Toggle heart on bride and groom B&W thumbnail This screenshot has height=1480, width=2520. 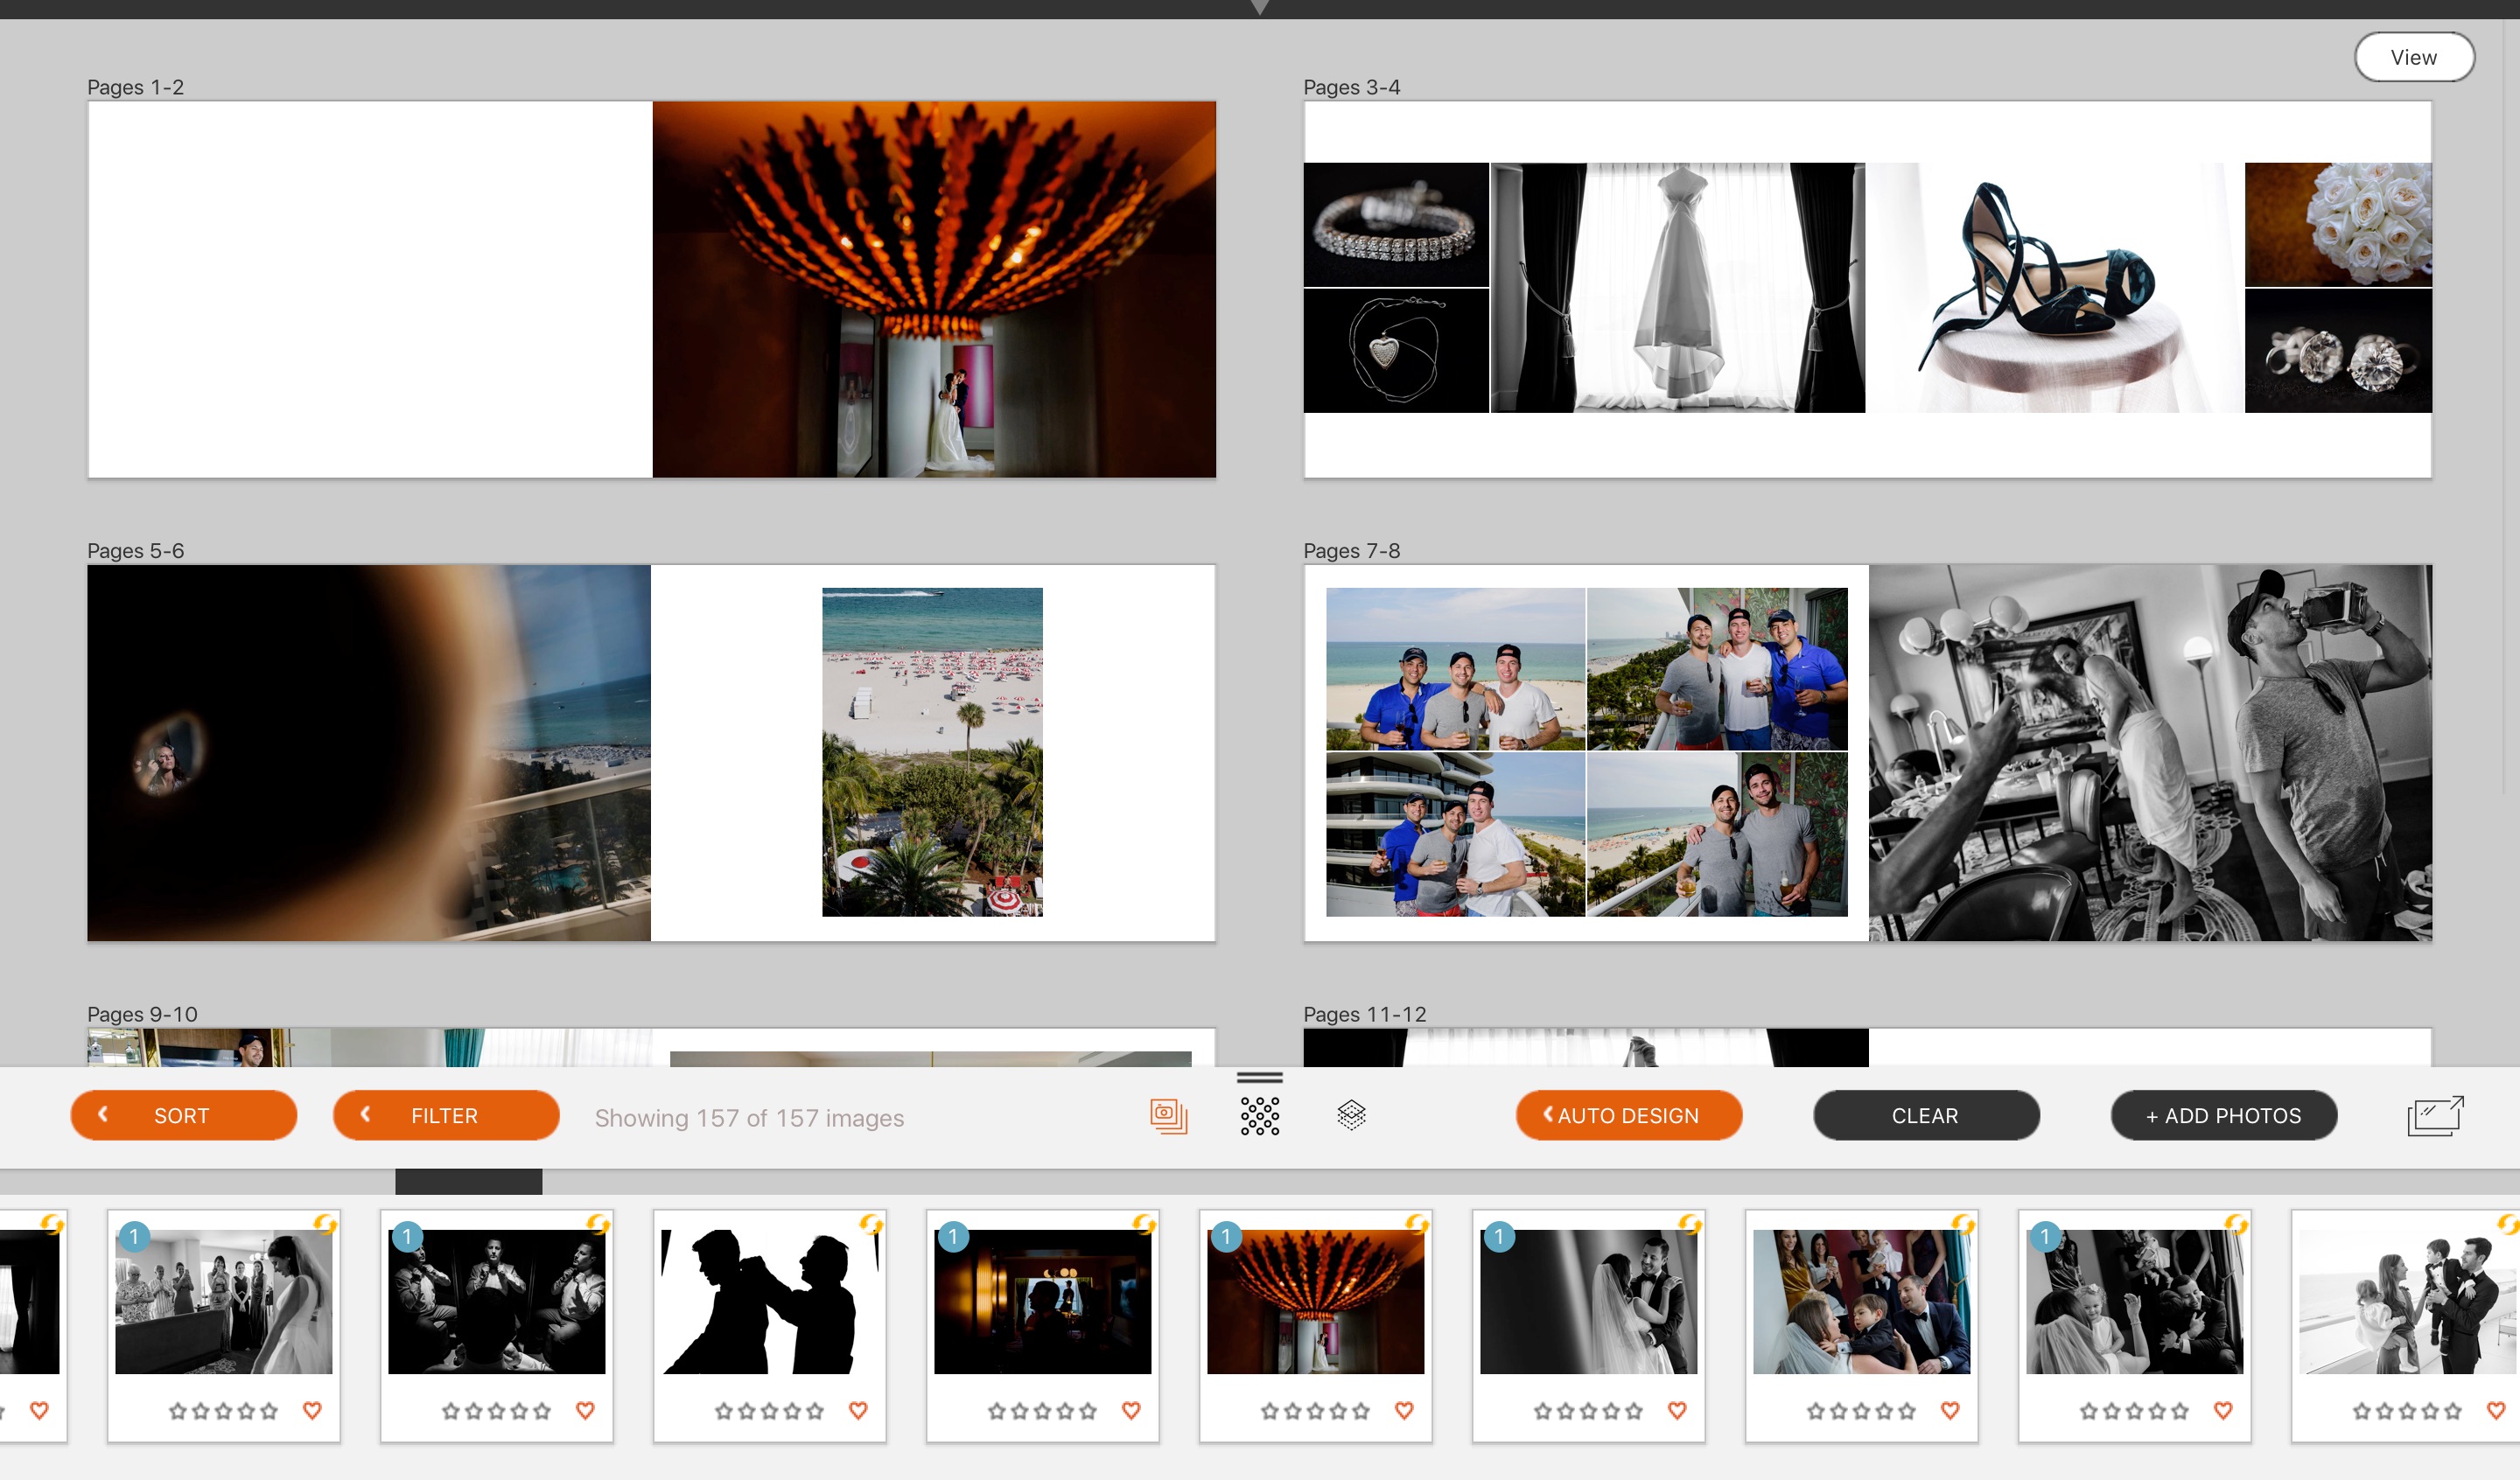pos(1677,1410)
